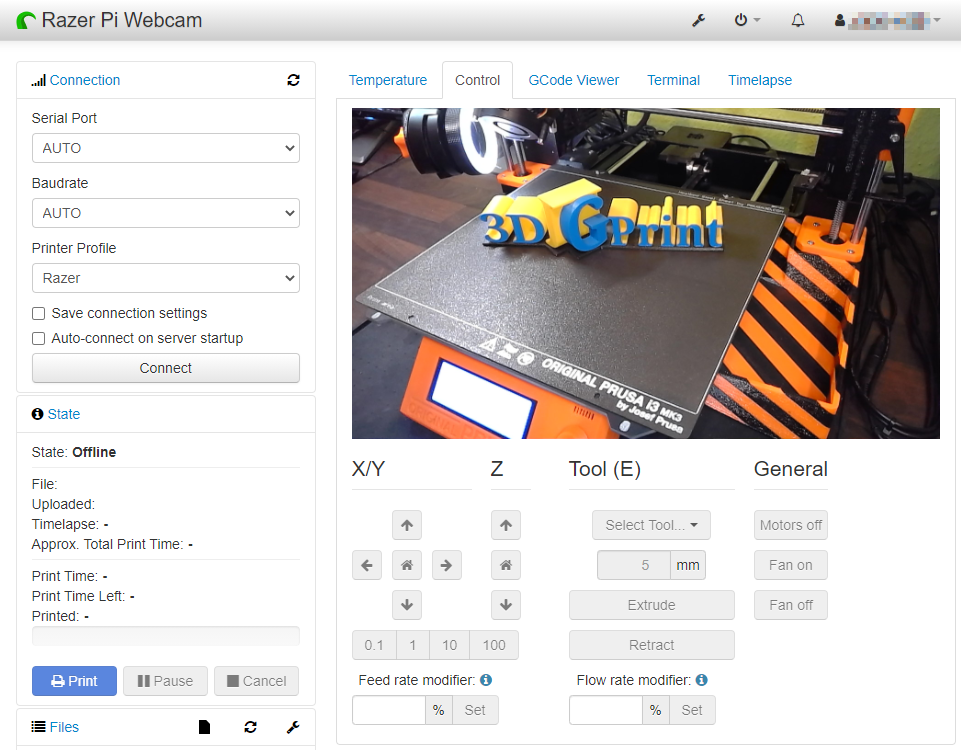The image size is (961, 750).
Task: Refresh the Files list
Action: click(250, 727)
